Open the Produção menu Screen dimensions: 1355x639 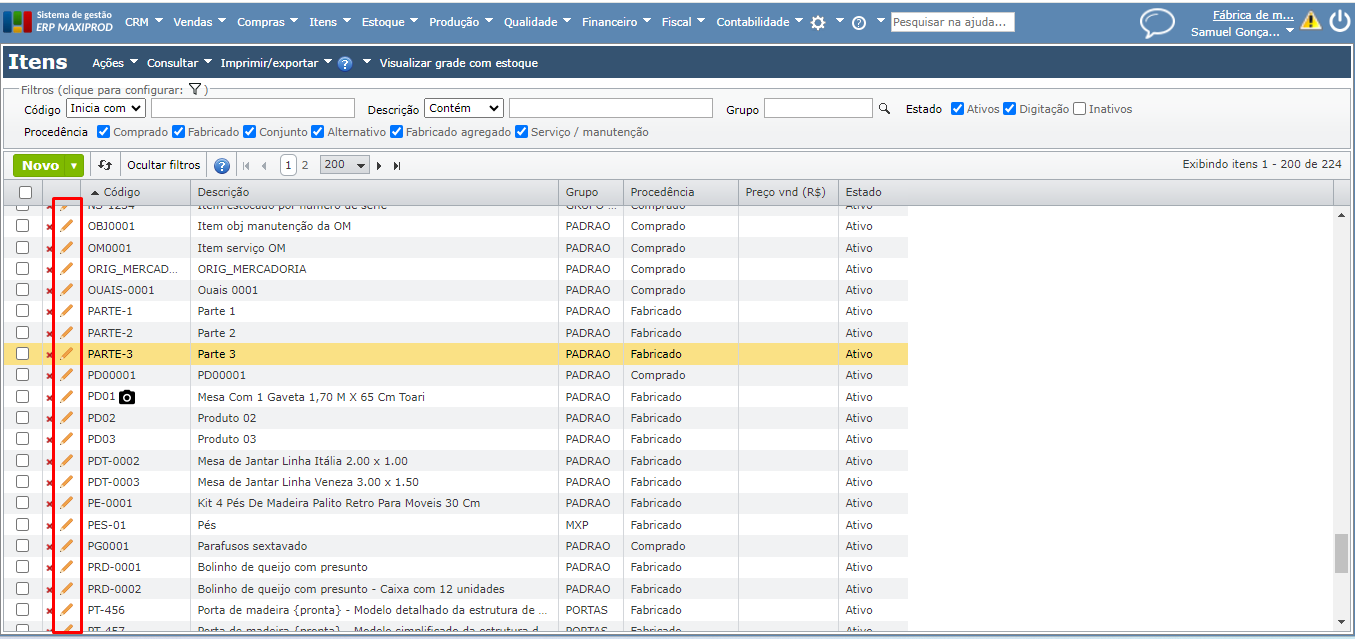pos(461,22)
